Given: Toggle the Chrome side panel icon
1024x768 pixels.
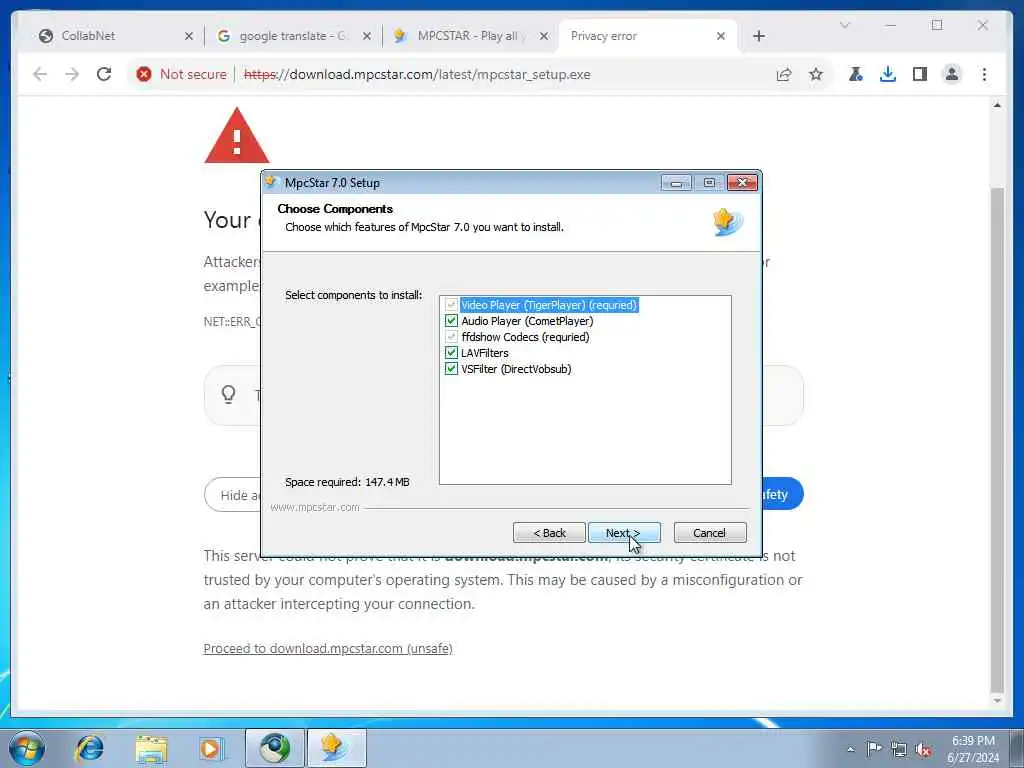Looking at the screenshot, I should (920, 74).
